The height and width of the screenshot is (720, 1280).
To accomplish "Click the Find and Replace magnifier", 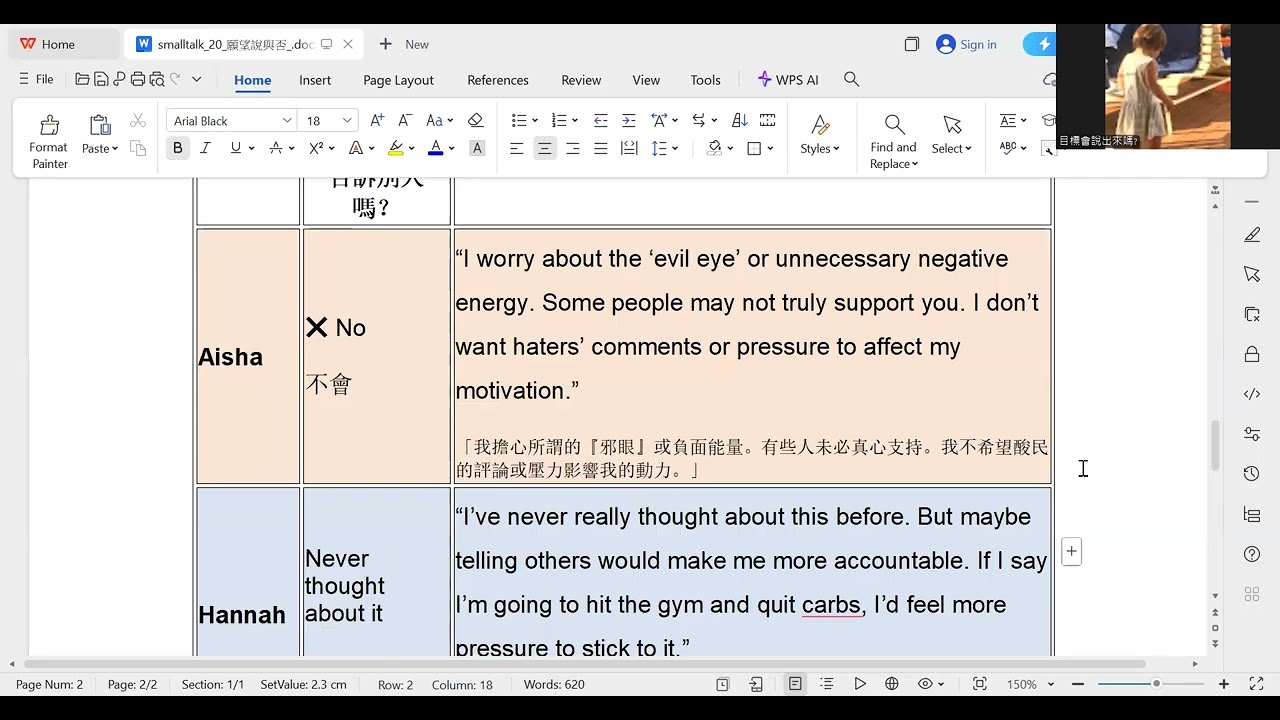I will click(x=894, y=125).
